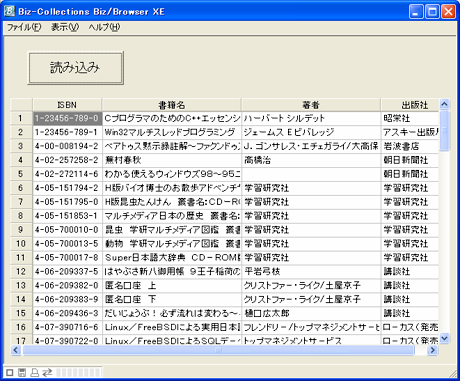Click ISBN cell 4-06-209337-5

click(67, 272)
